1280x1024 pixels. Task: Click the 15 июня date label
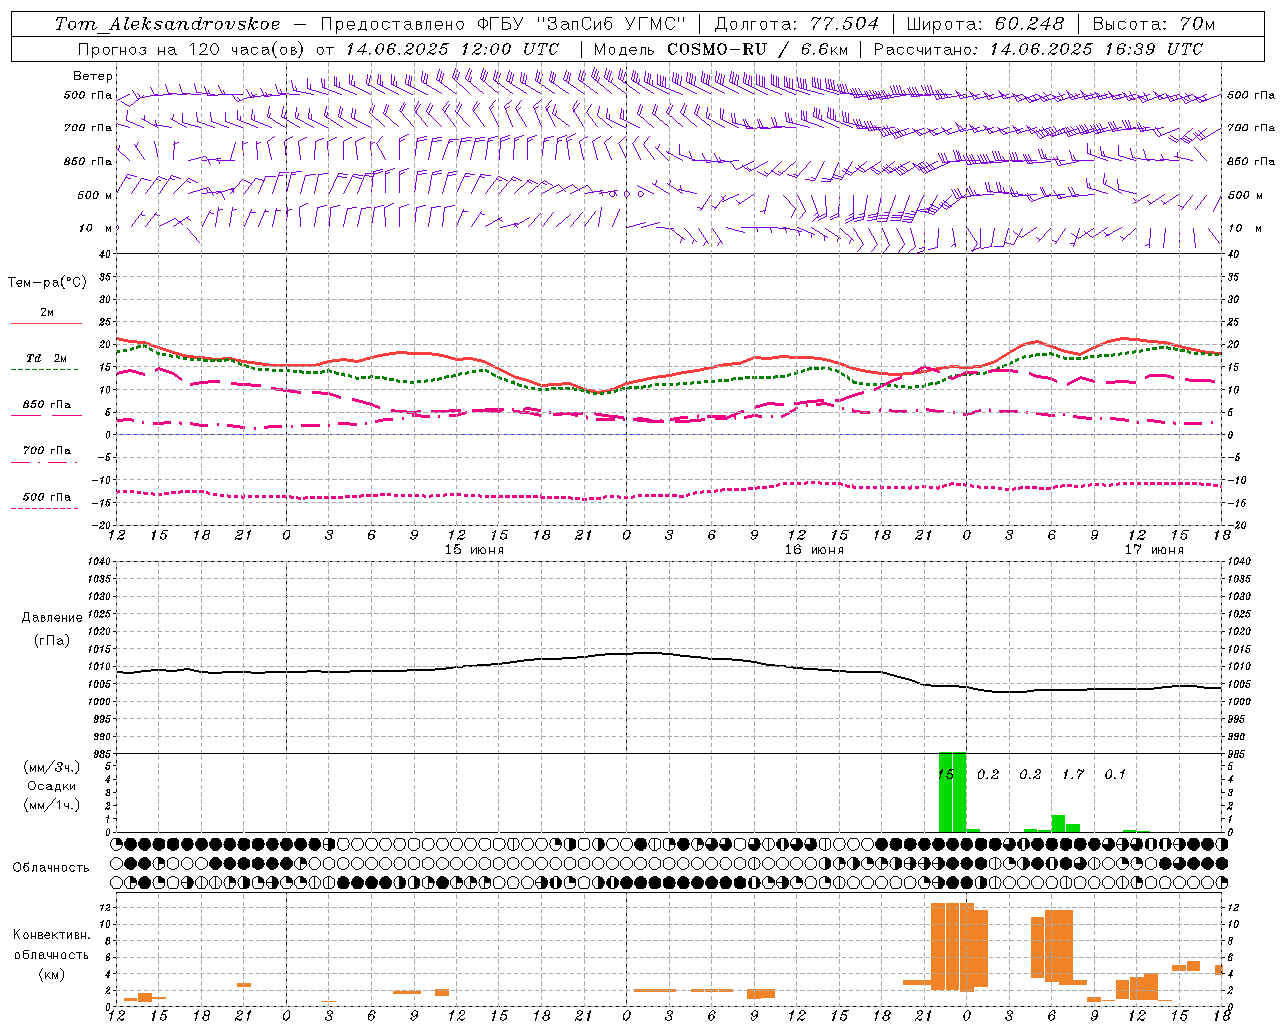[474, 550]
